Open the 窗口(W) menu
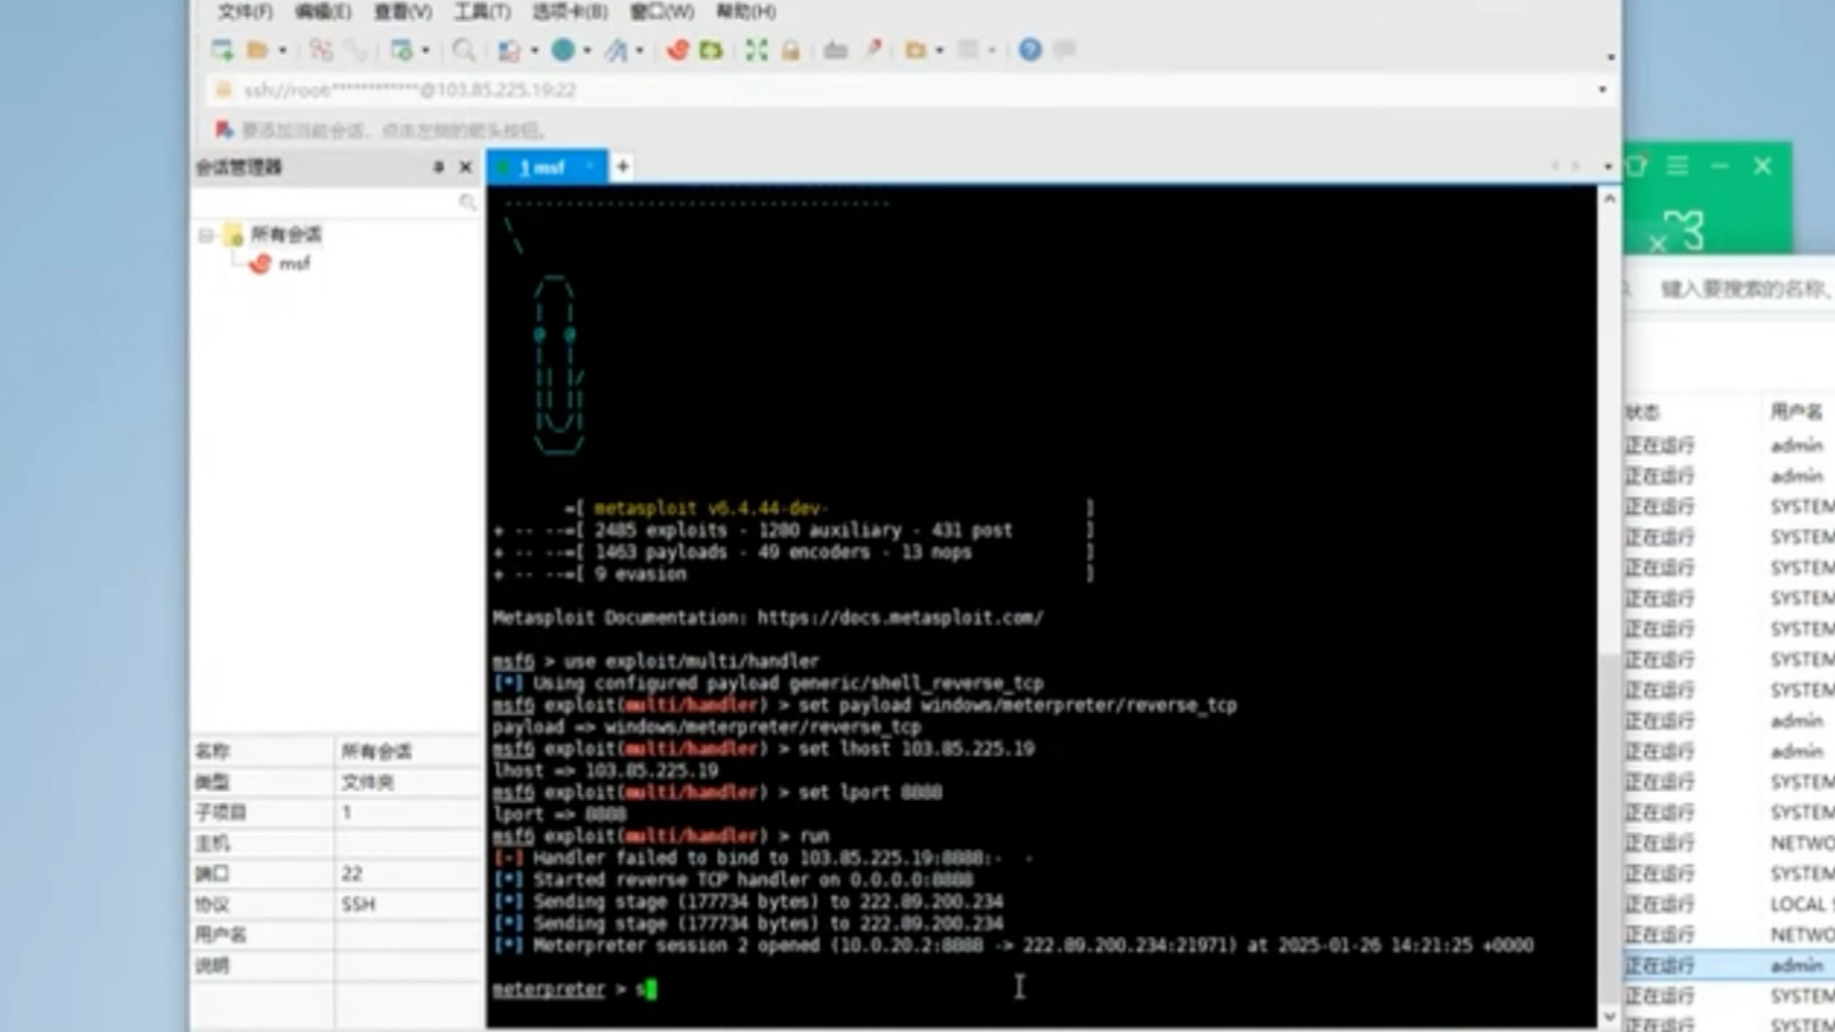 click(x=662, y=12)
